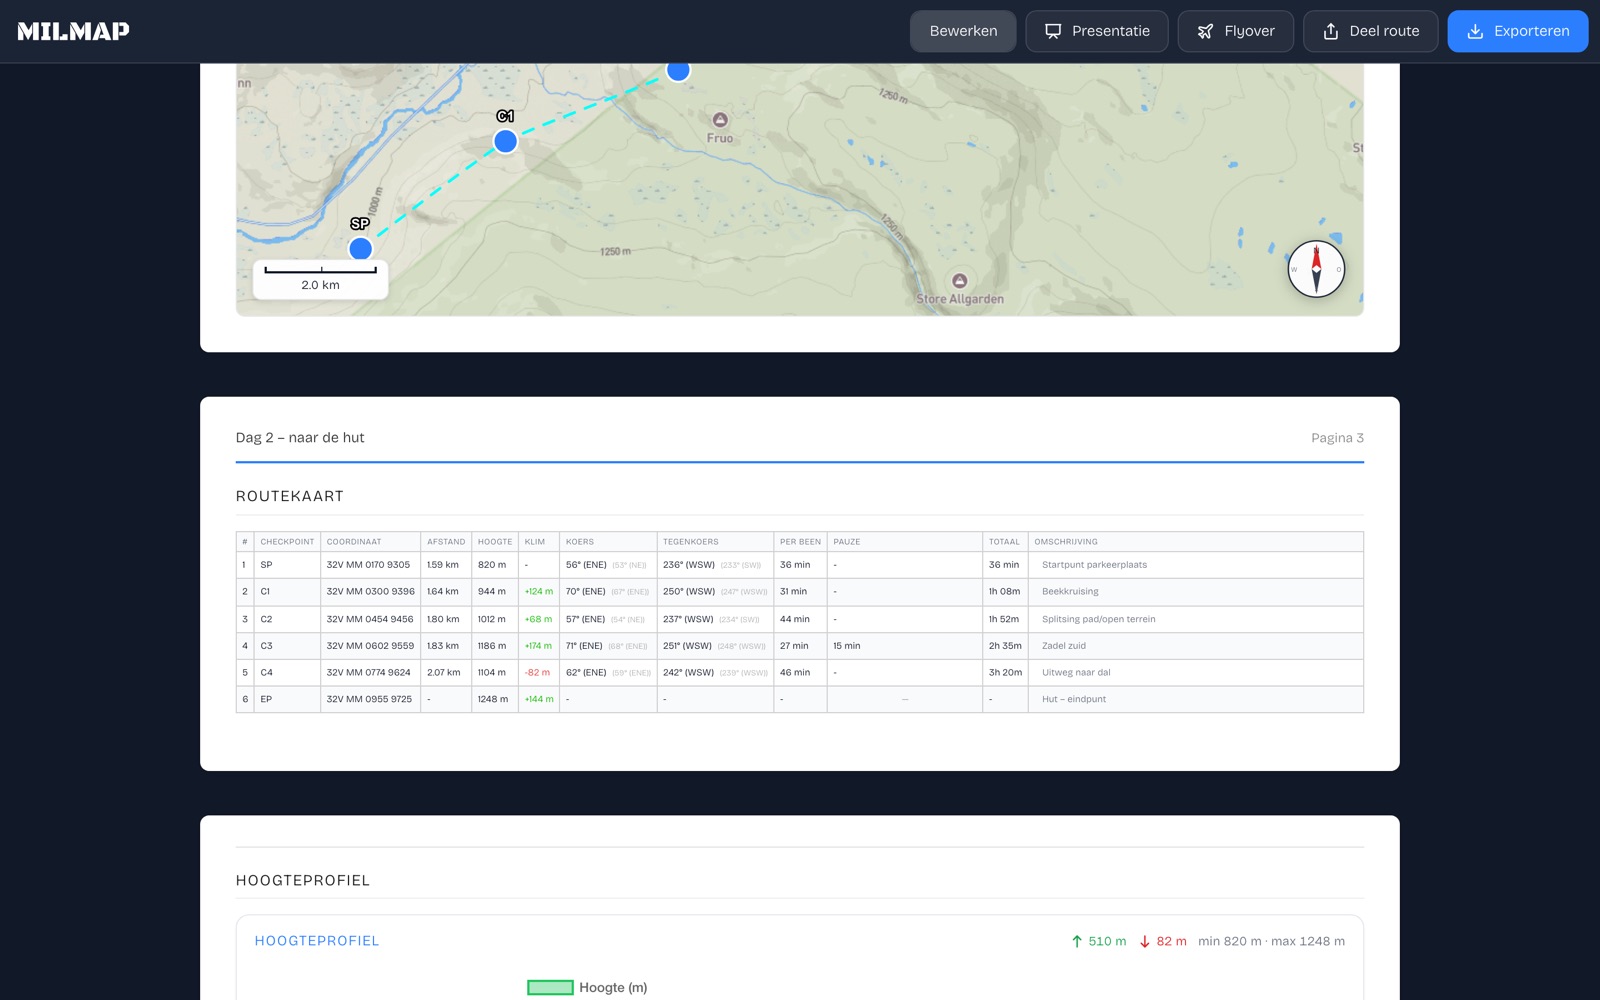Select the SP start point marker
The width and height of the screenshot is (1600, 1000).
[361, 248]
